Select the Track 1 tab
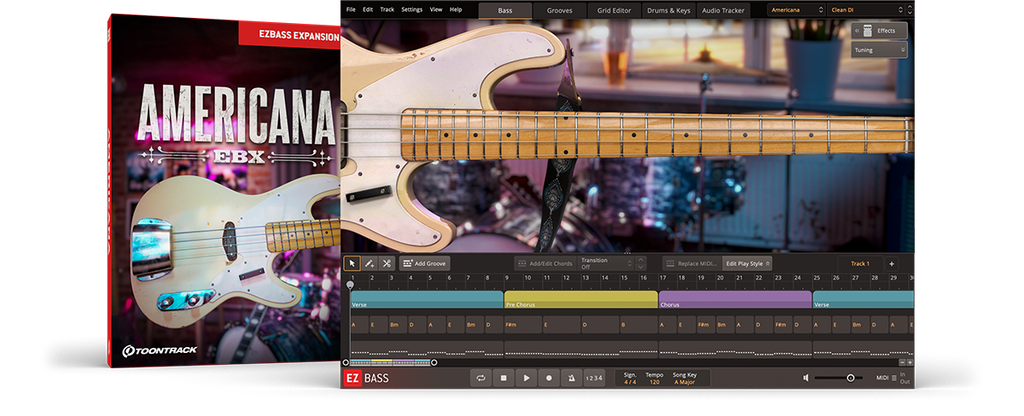Image resolution: width=1024 pixels, height=416 pixels. pos(860,263)
